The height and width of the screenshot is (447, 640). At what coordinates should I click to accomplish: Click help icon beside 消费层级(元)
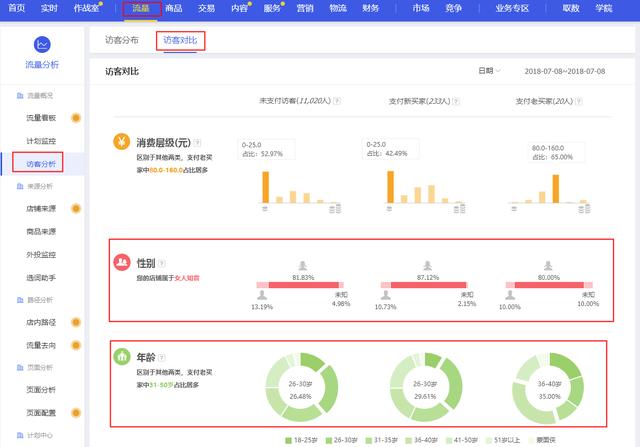pos(197,142)
